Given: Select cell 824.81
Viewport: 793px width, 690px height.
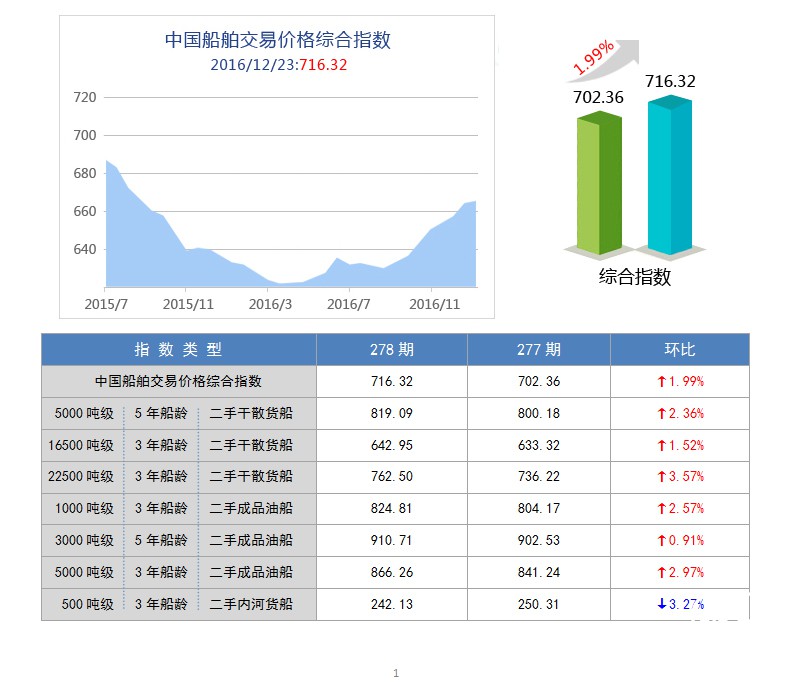Looking at the screenshot, I should [x=391, y=508].
